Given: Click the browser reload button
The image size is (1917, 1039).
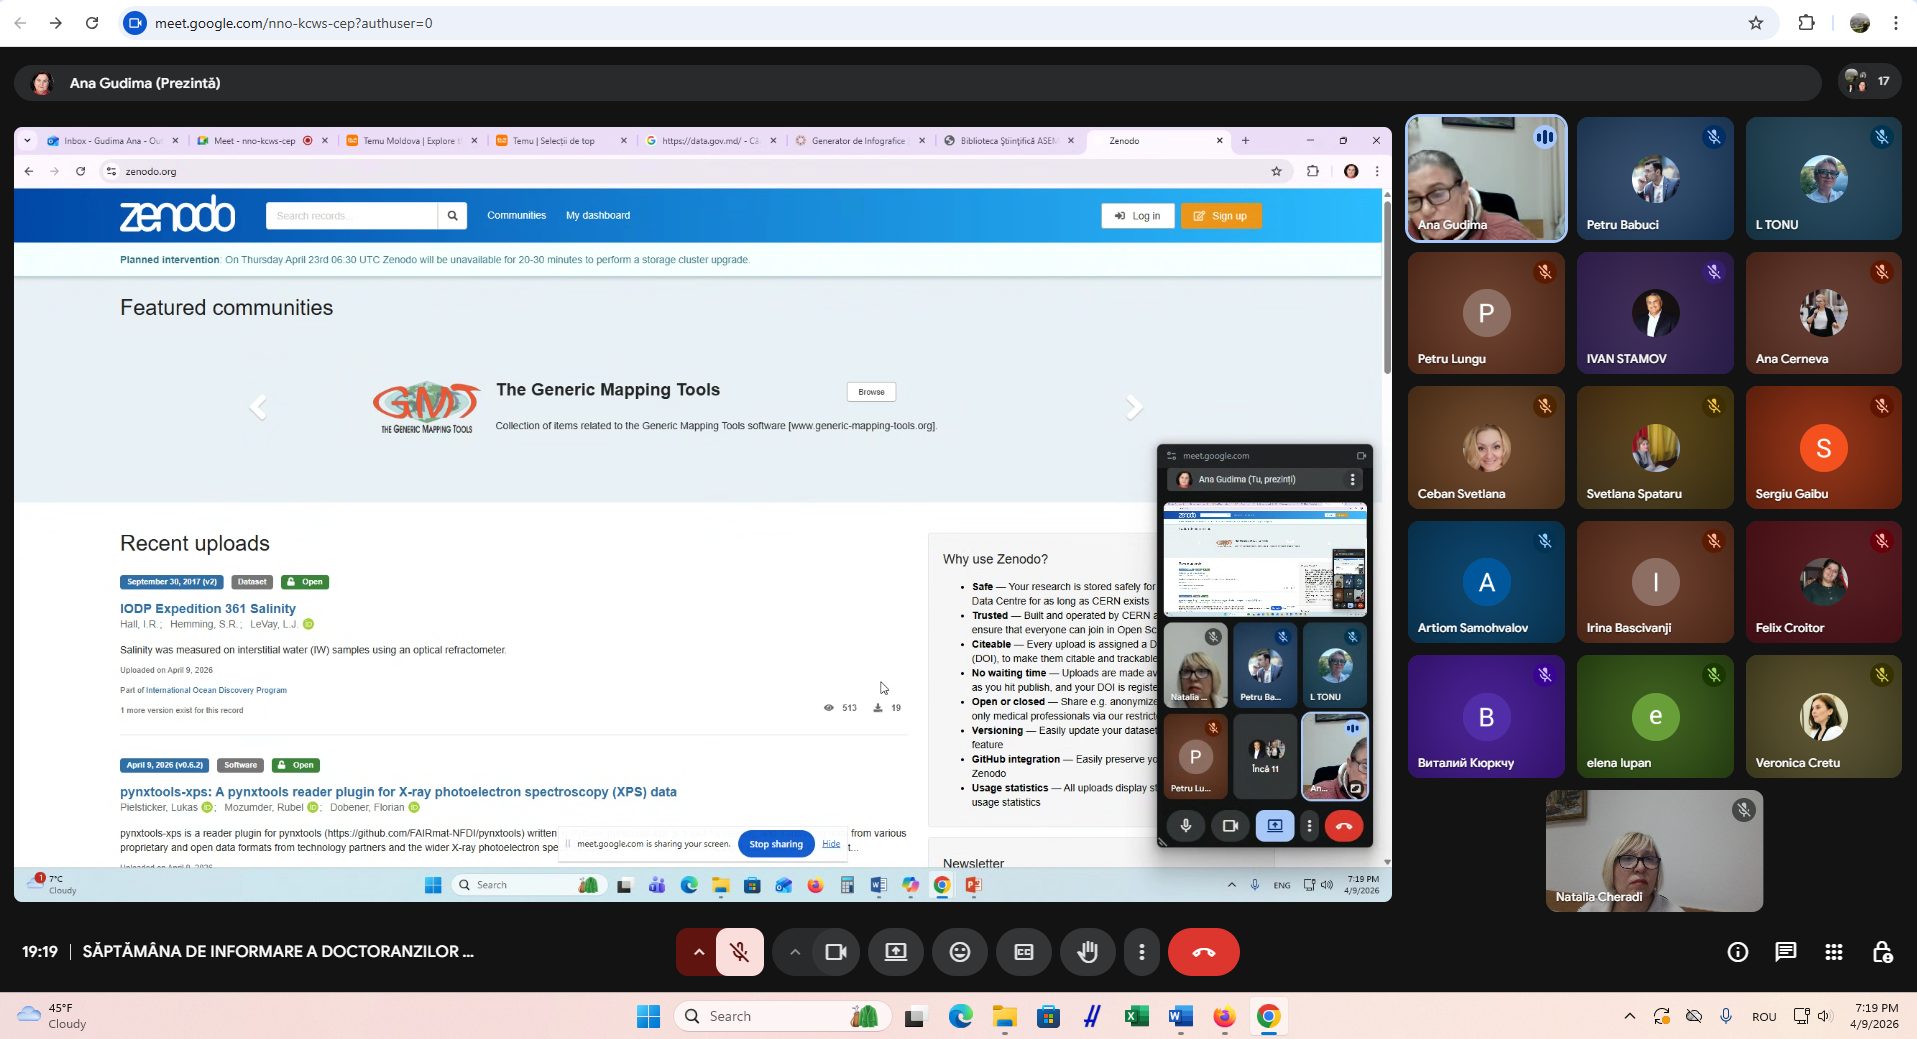Looking at the screenshot, I should pyautogui.click(x=92, y=23).
